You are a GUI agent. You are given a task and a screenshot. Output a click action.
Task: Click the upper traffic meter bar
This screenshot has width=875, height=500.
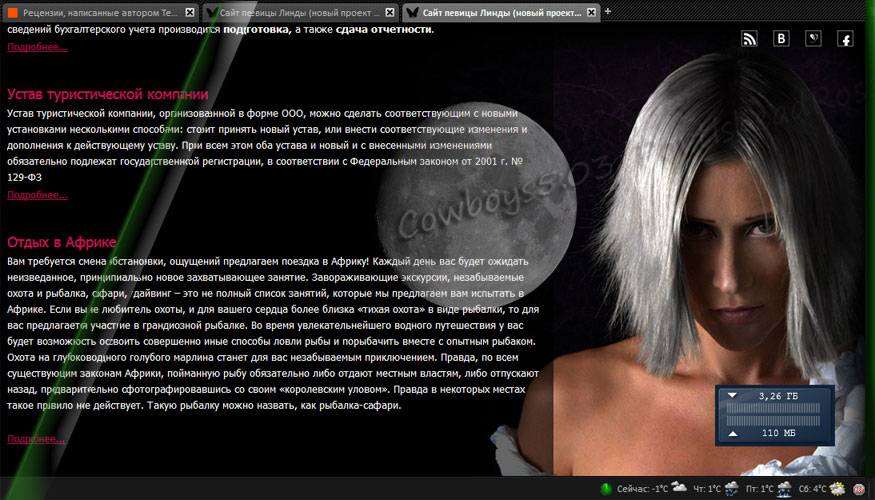[x=773, y=408]
